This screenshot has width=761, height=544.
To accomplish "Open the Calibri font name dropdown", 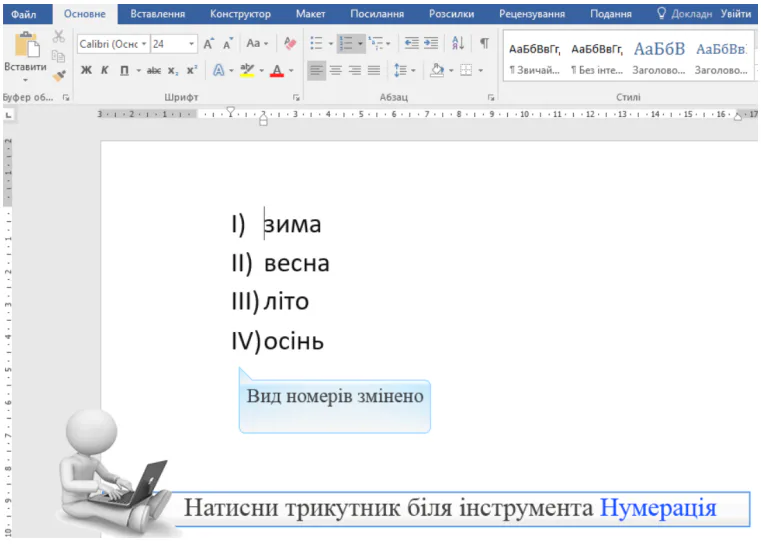I will point(144,45).
